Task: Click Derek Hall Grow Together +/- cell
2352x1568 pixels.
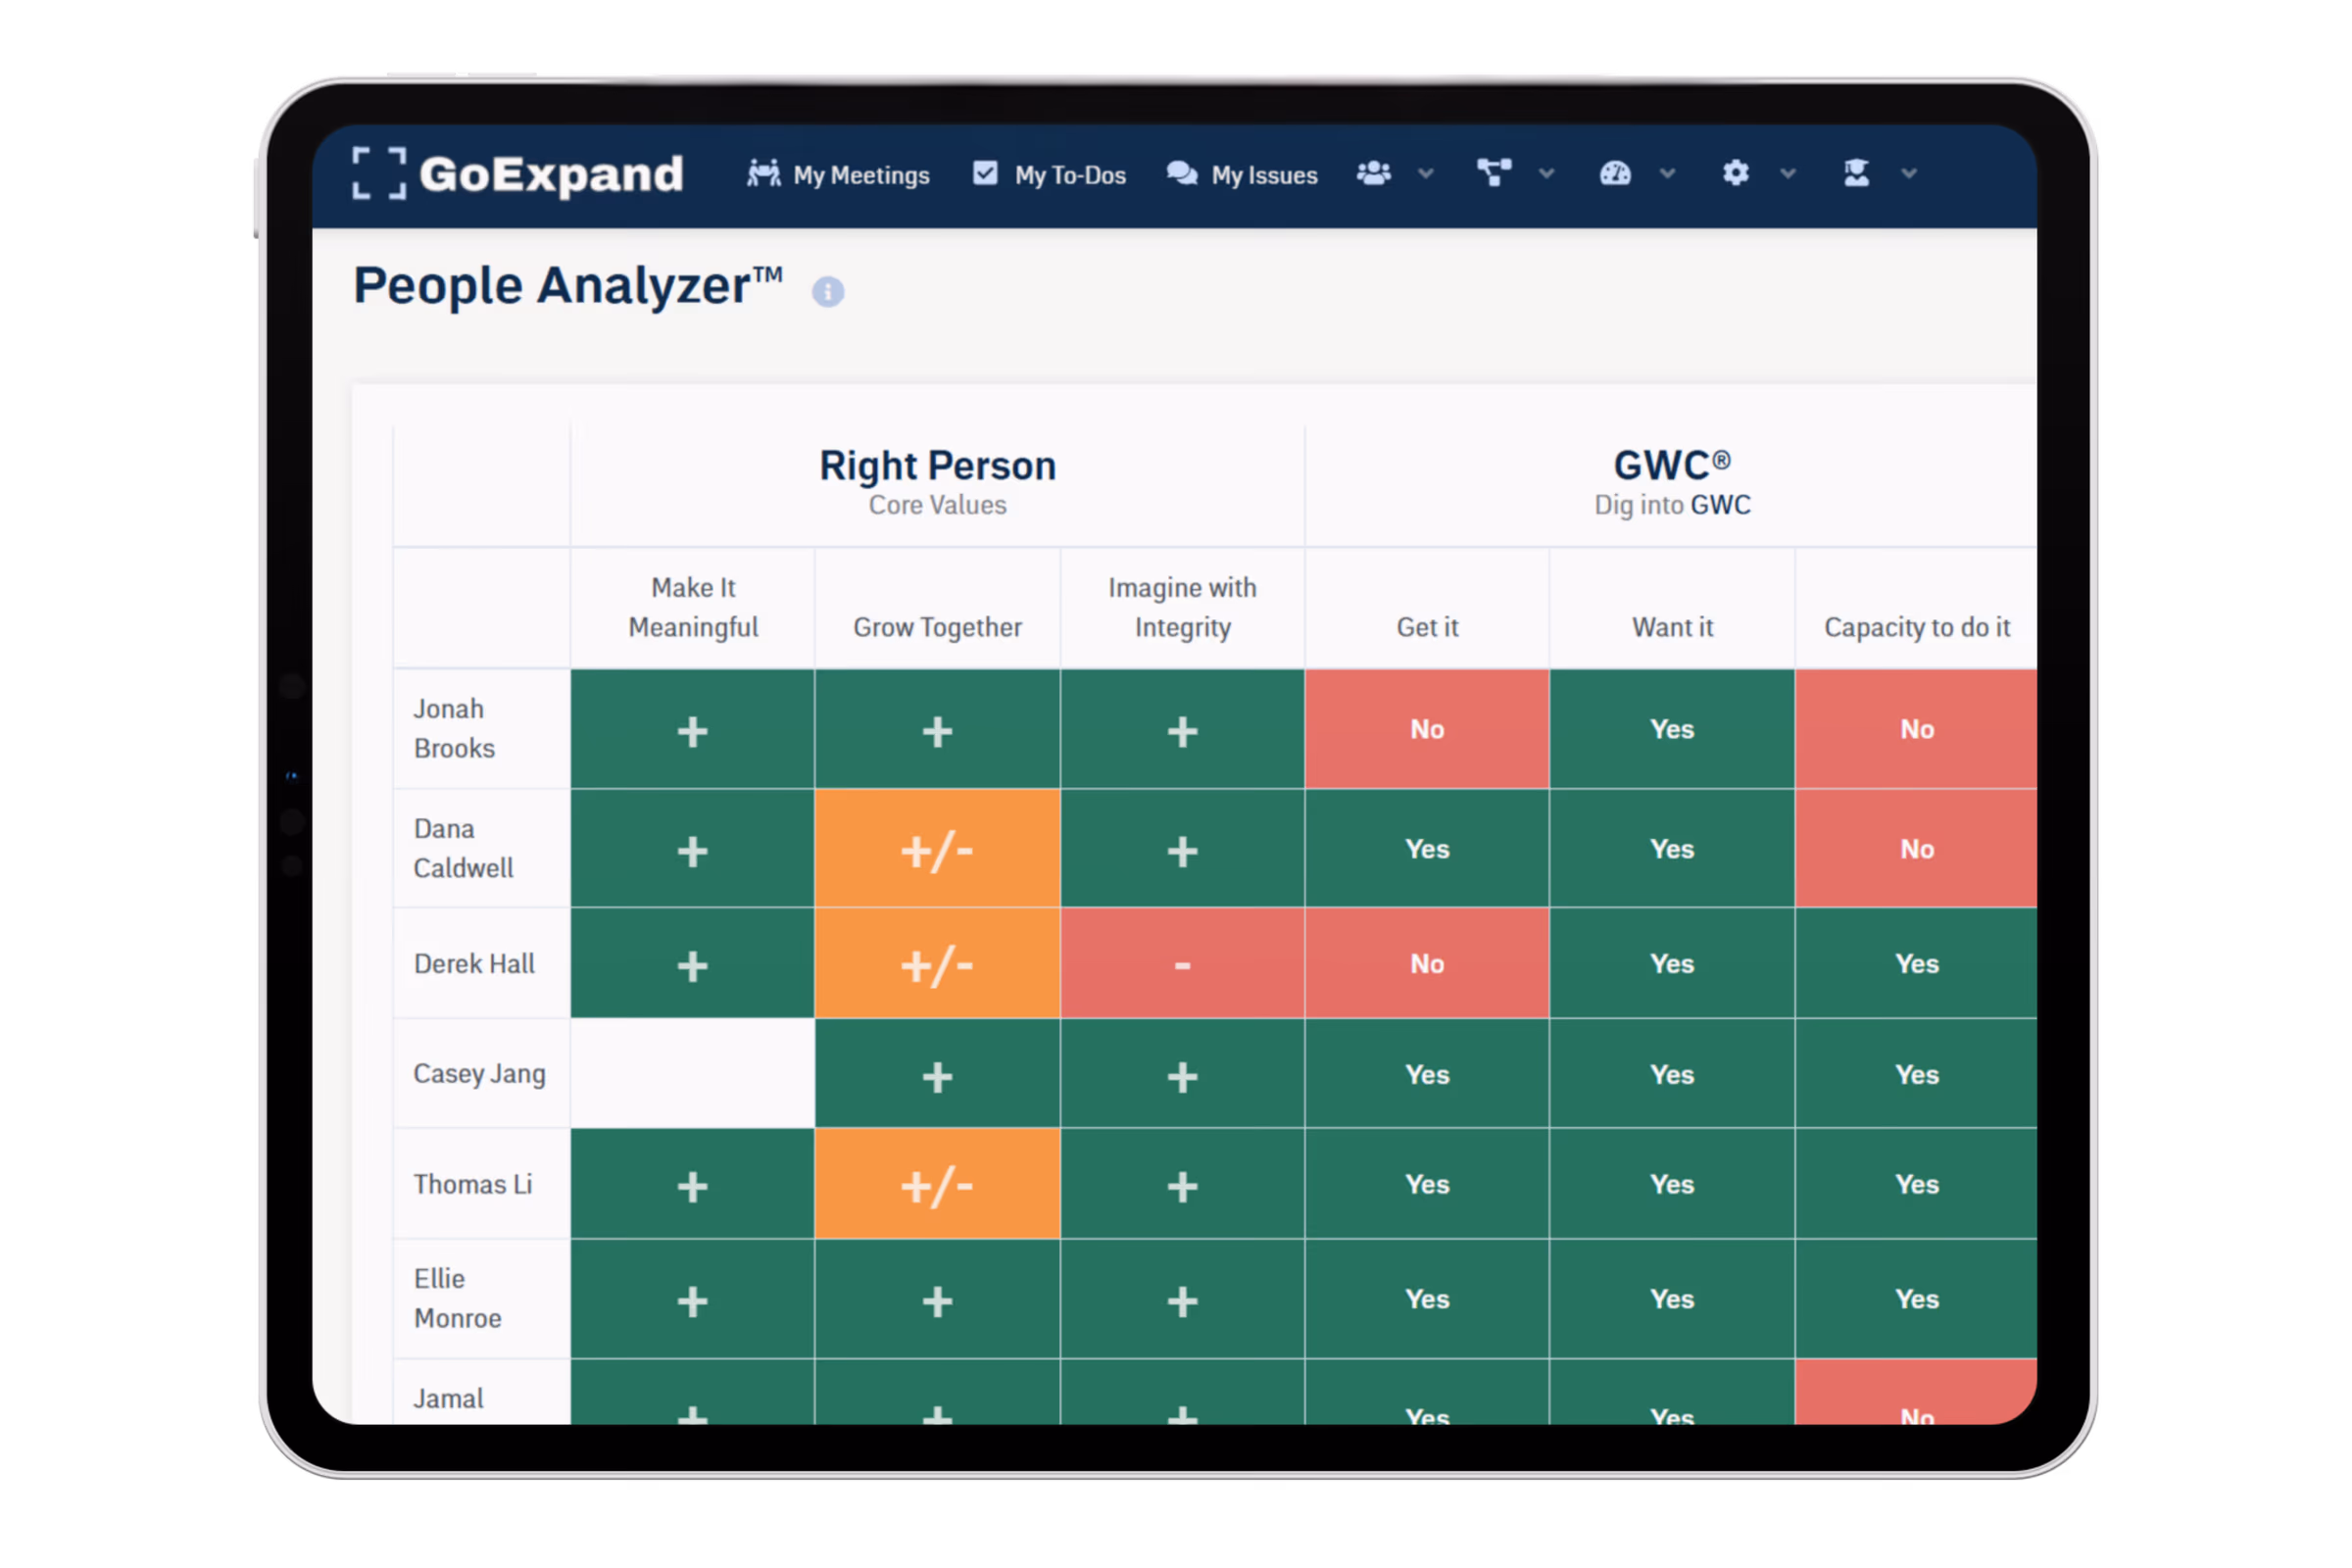Action: point(937,964)
